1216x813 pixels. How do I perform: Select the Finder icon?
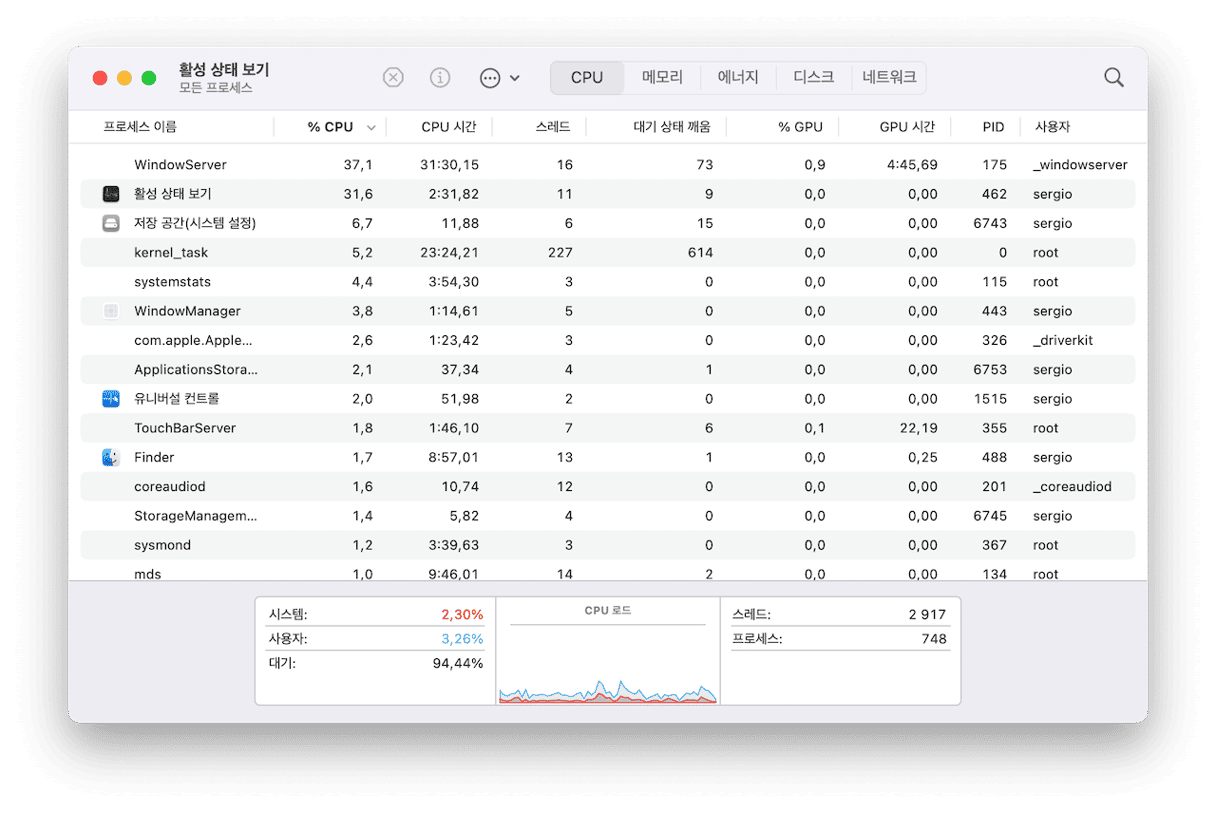111,457
